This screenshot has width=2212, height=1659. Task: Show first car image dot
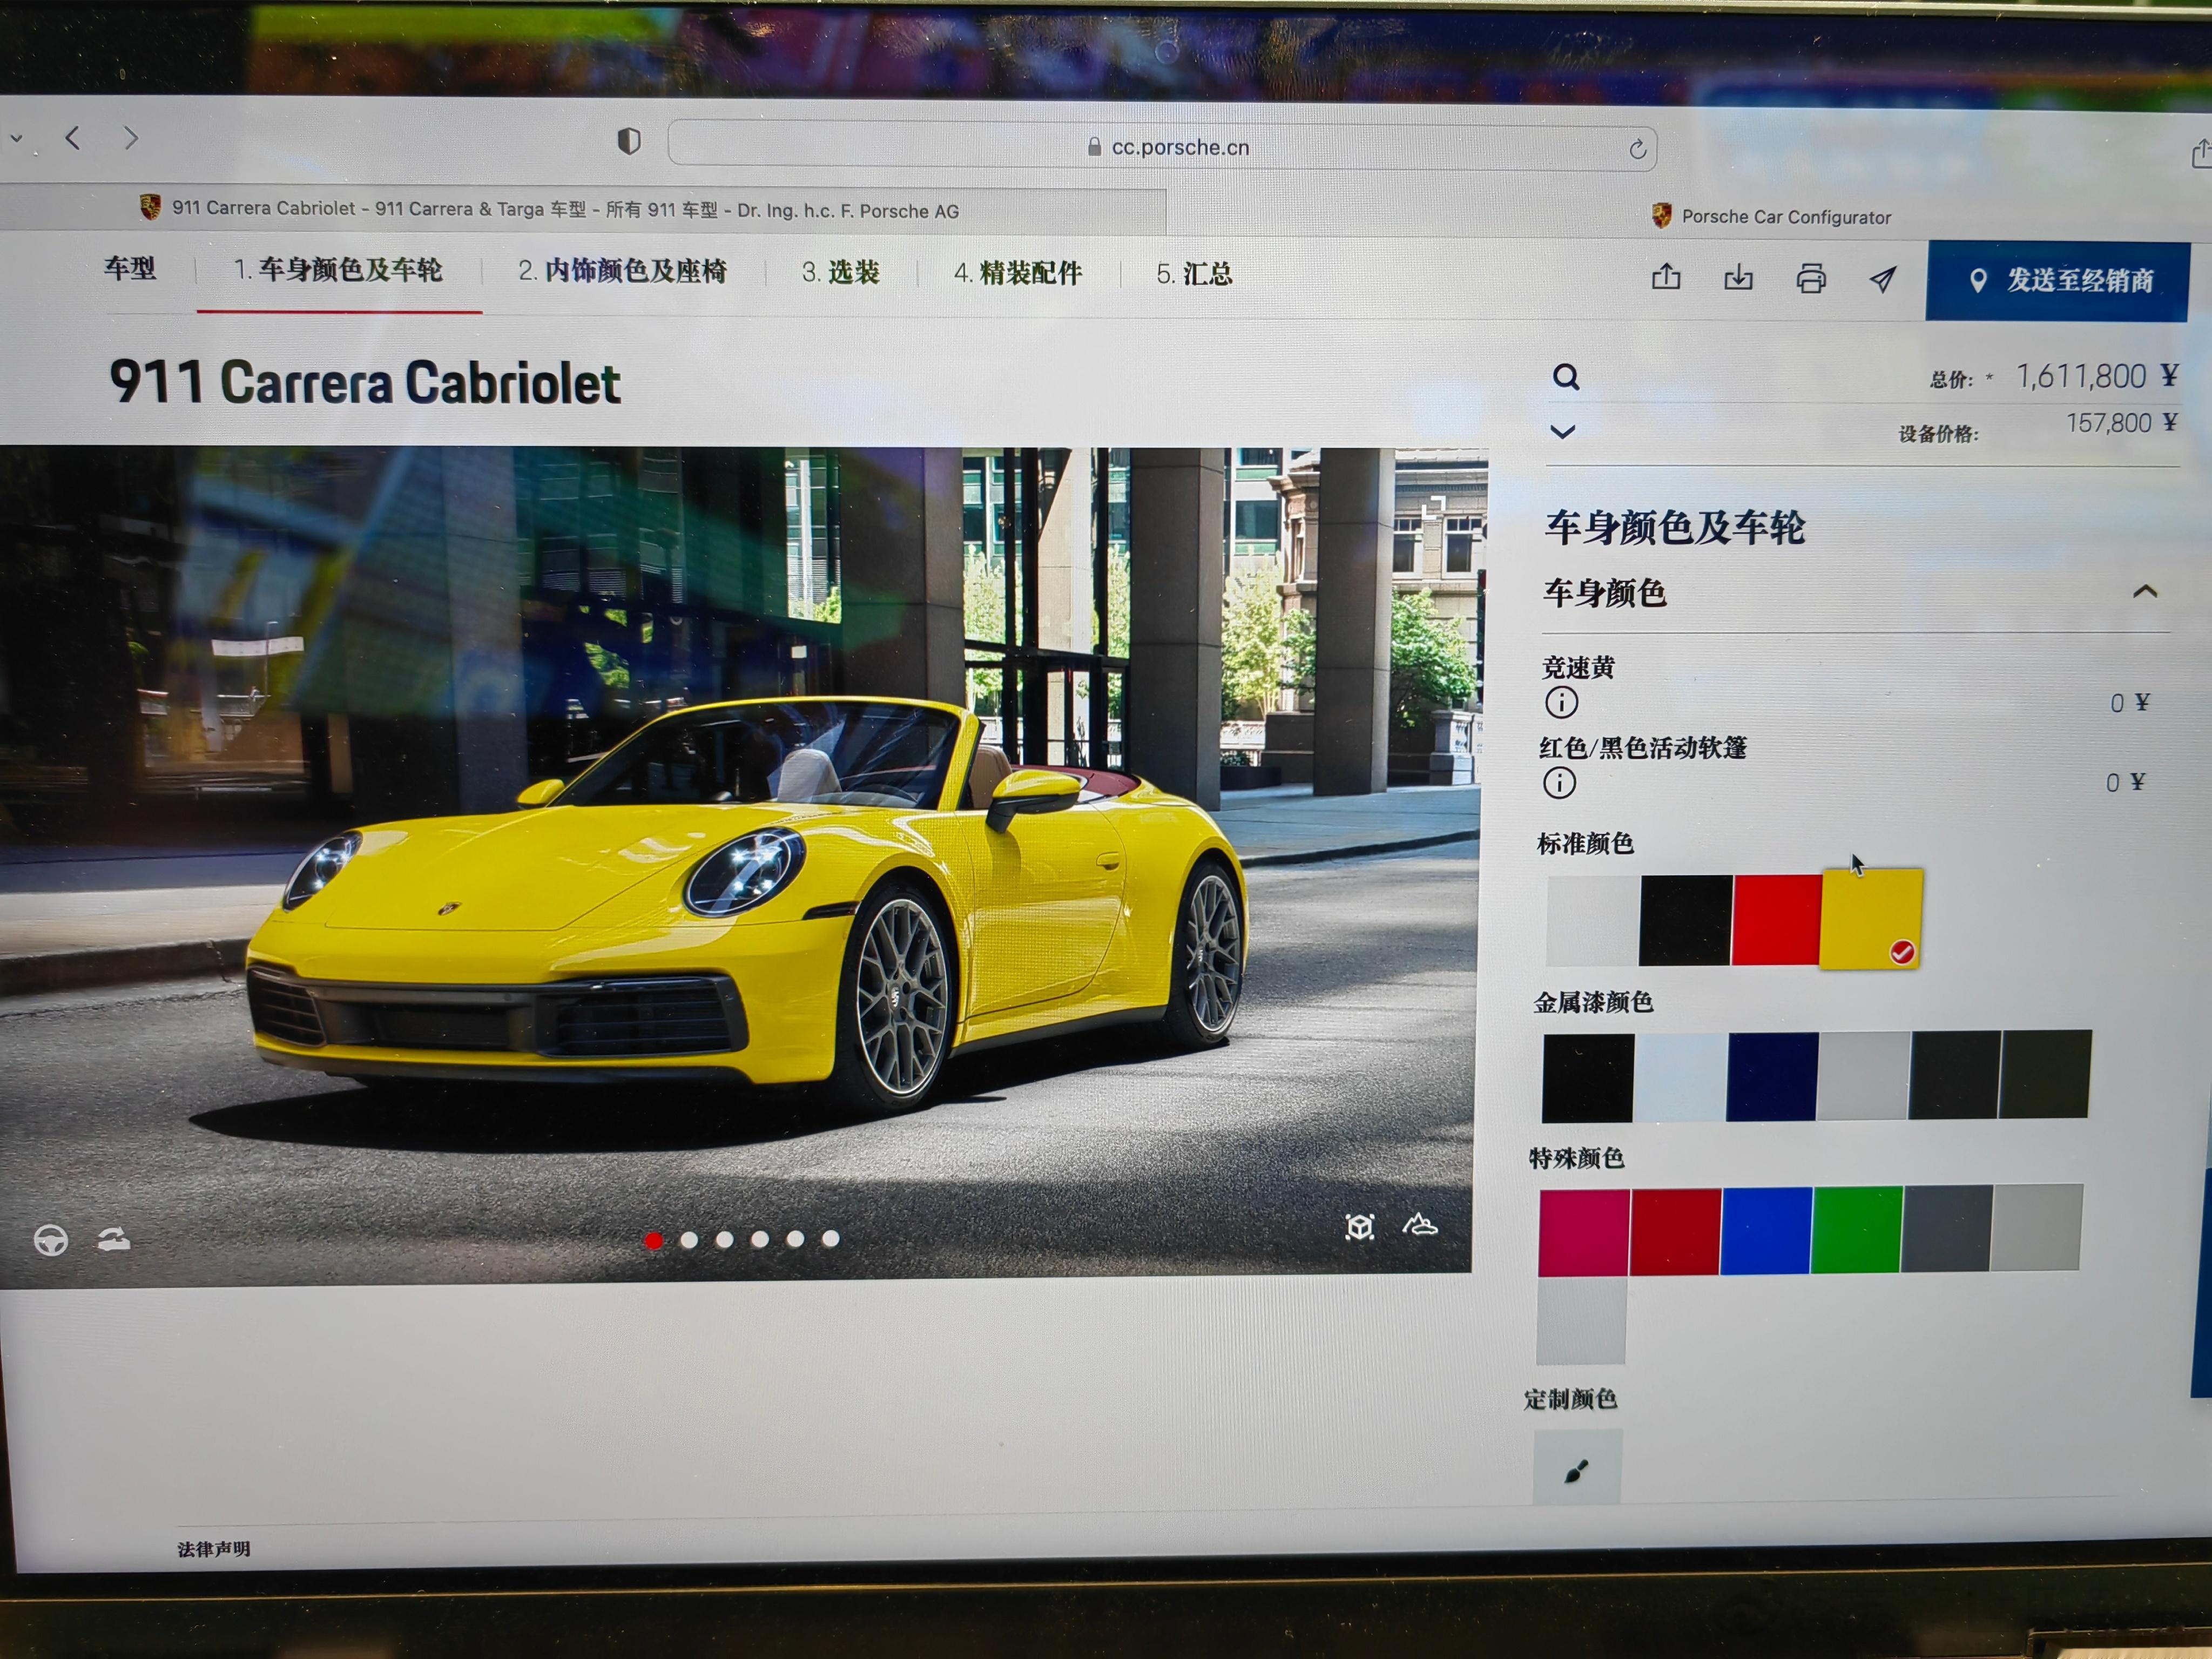pyautogui.click(x=654, y=1241)
